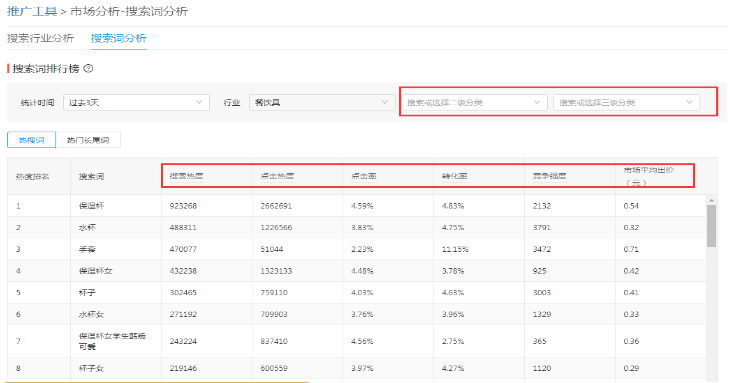The image size is (731, 383).
Task: Switch to the 搜索行业分析 tab
Action: tap(40, 38)
